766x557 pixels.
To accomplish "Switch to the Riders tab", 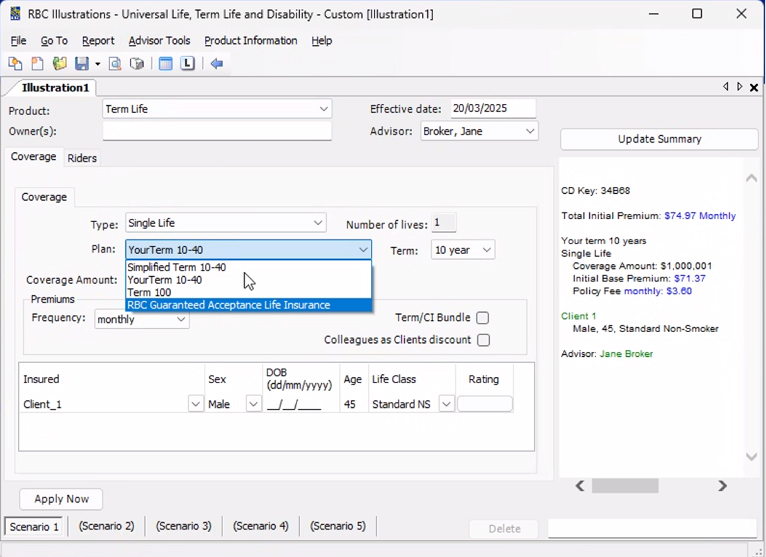I will point(82,158).
